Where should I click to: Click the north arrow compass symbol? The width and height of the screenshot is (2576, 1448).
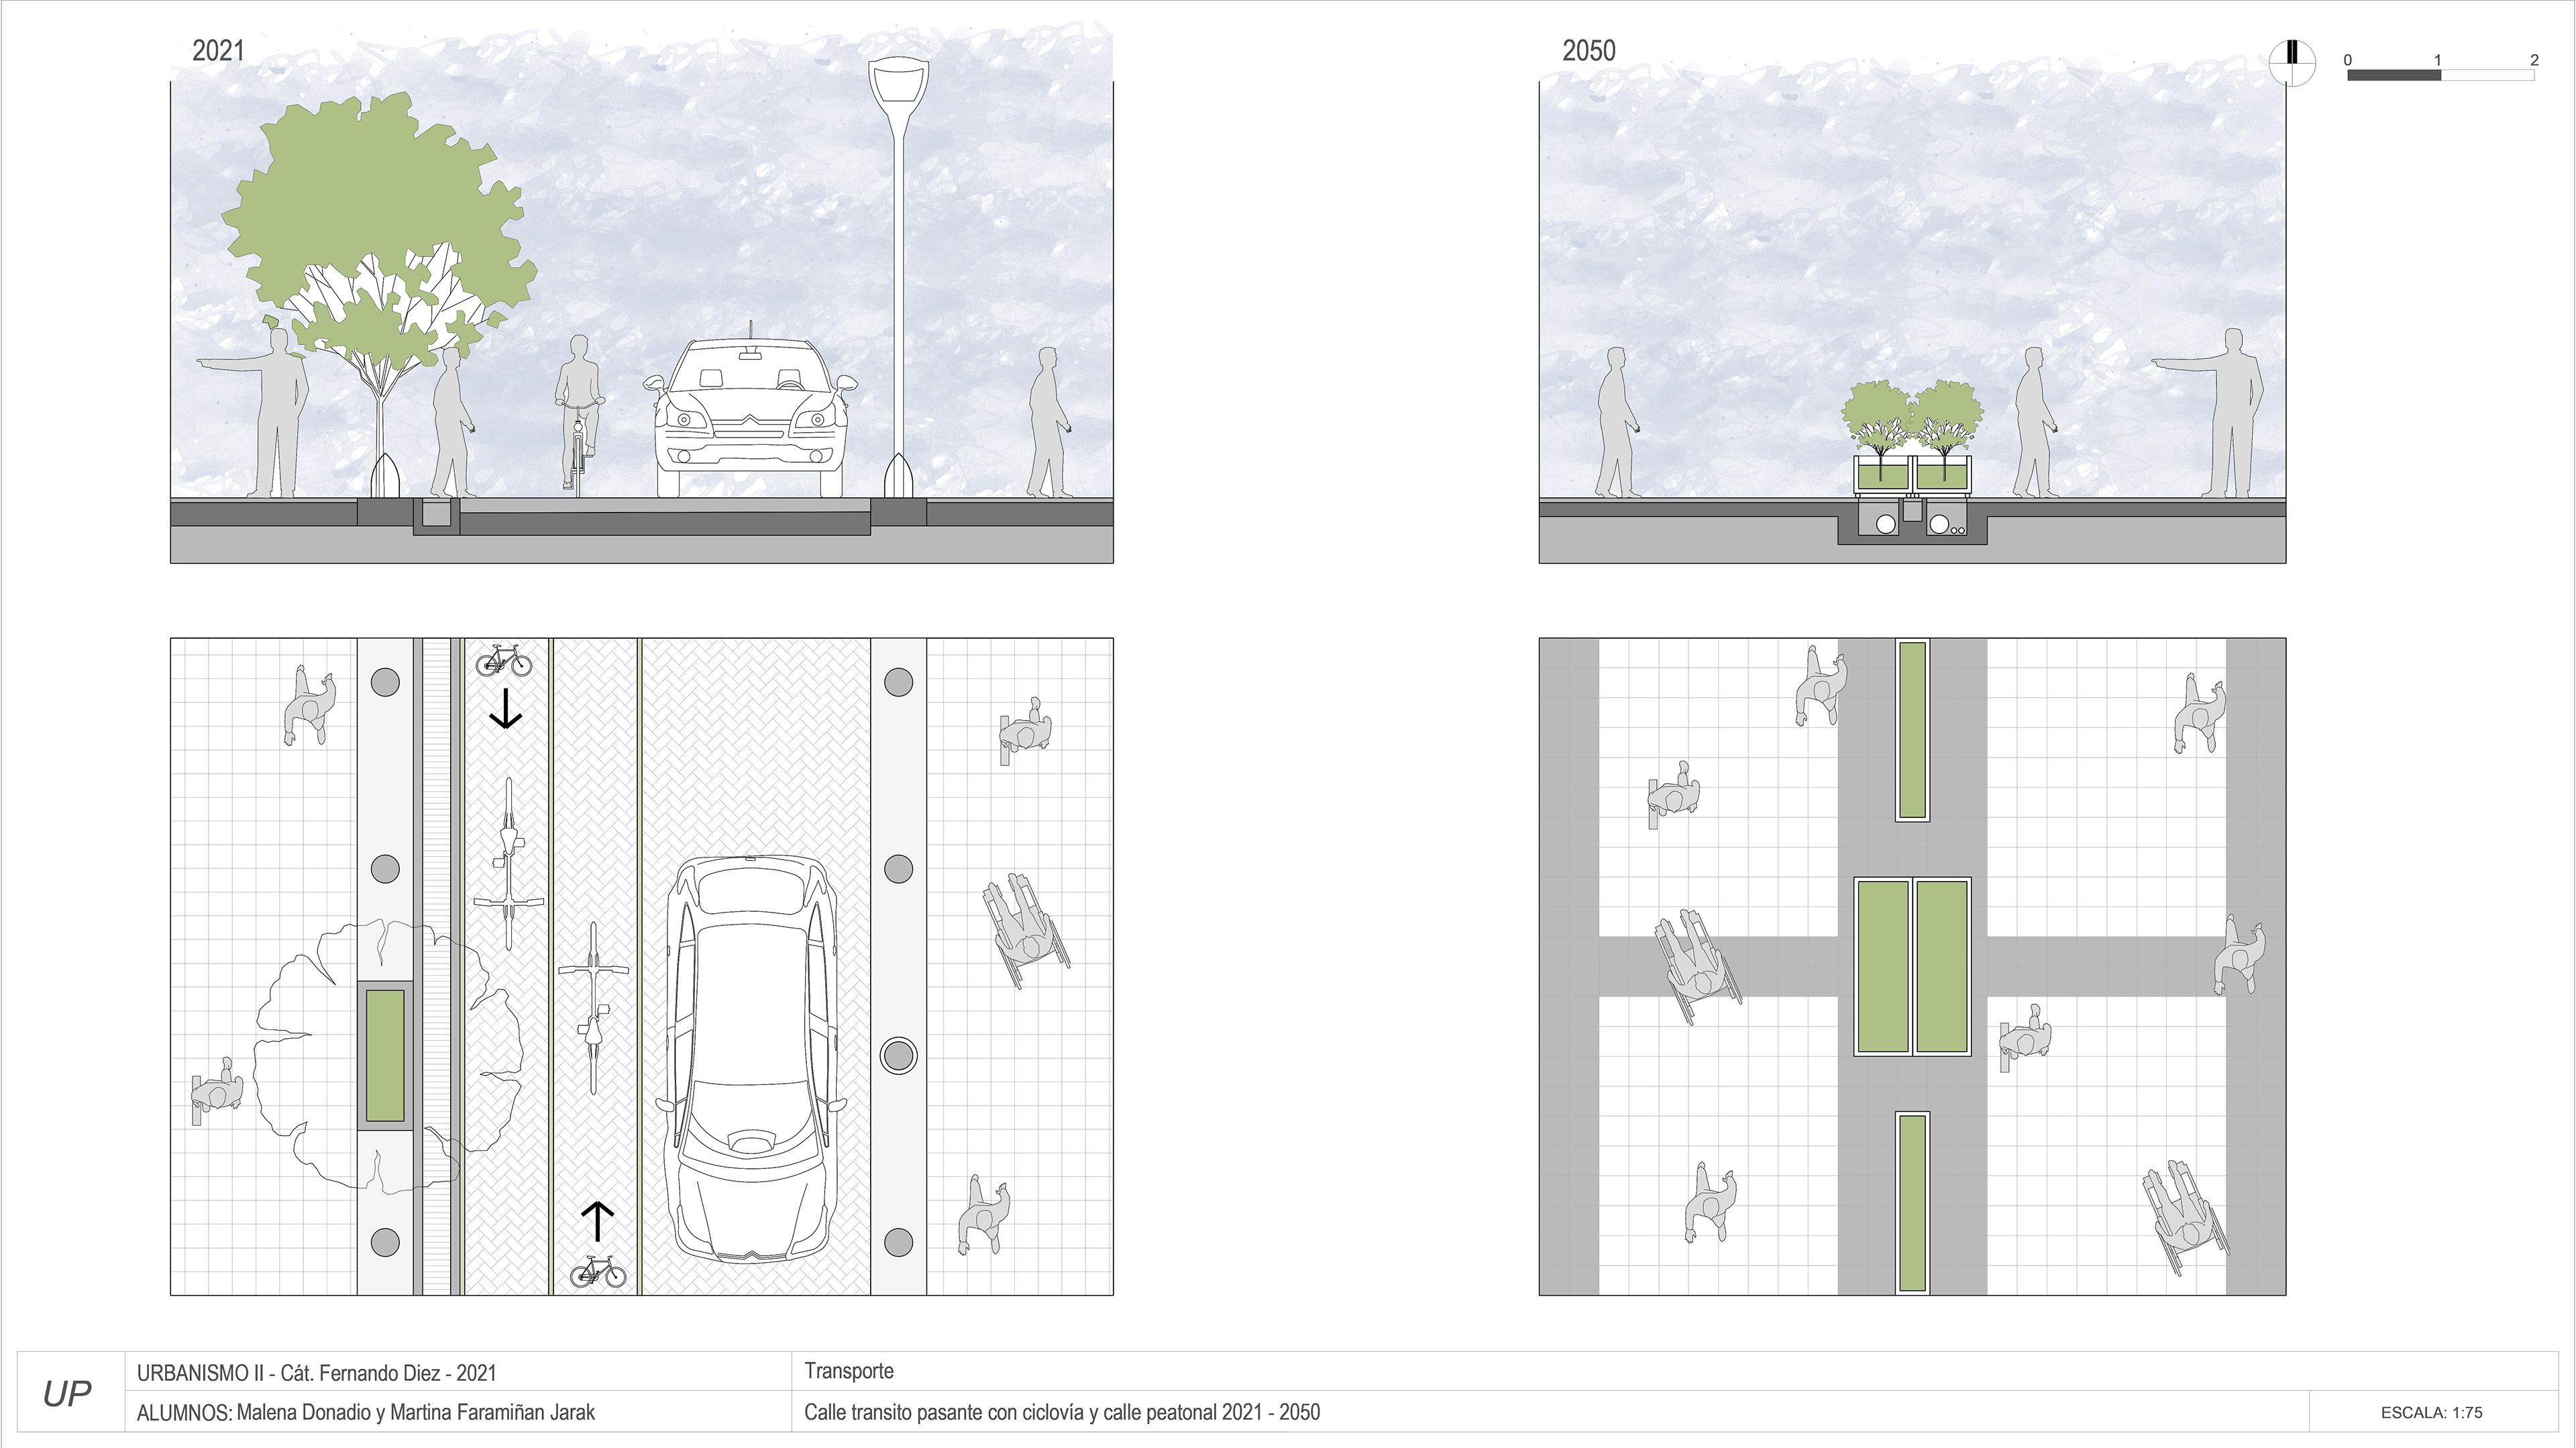(2292, 63)
